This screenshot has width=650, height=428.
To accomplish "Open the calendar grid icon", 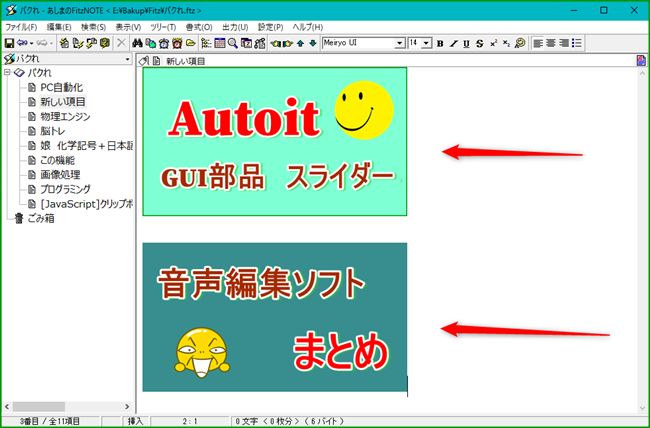I will click(220, 43).
